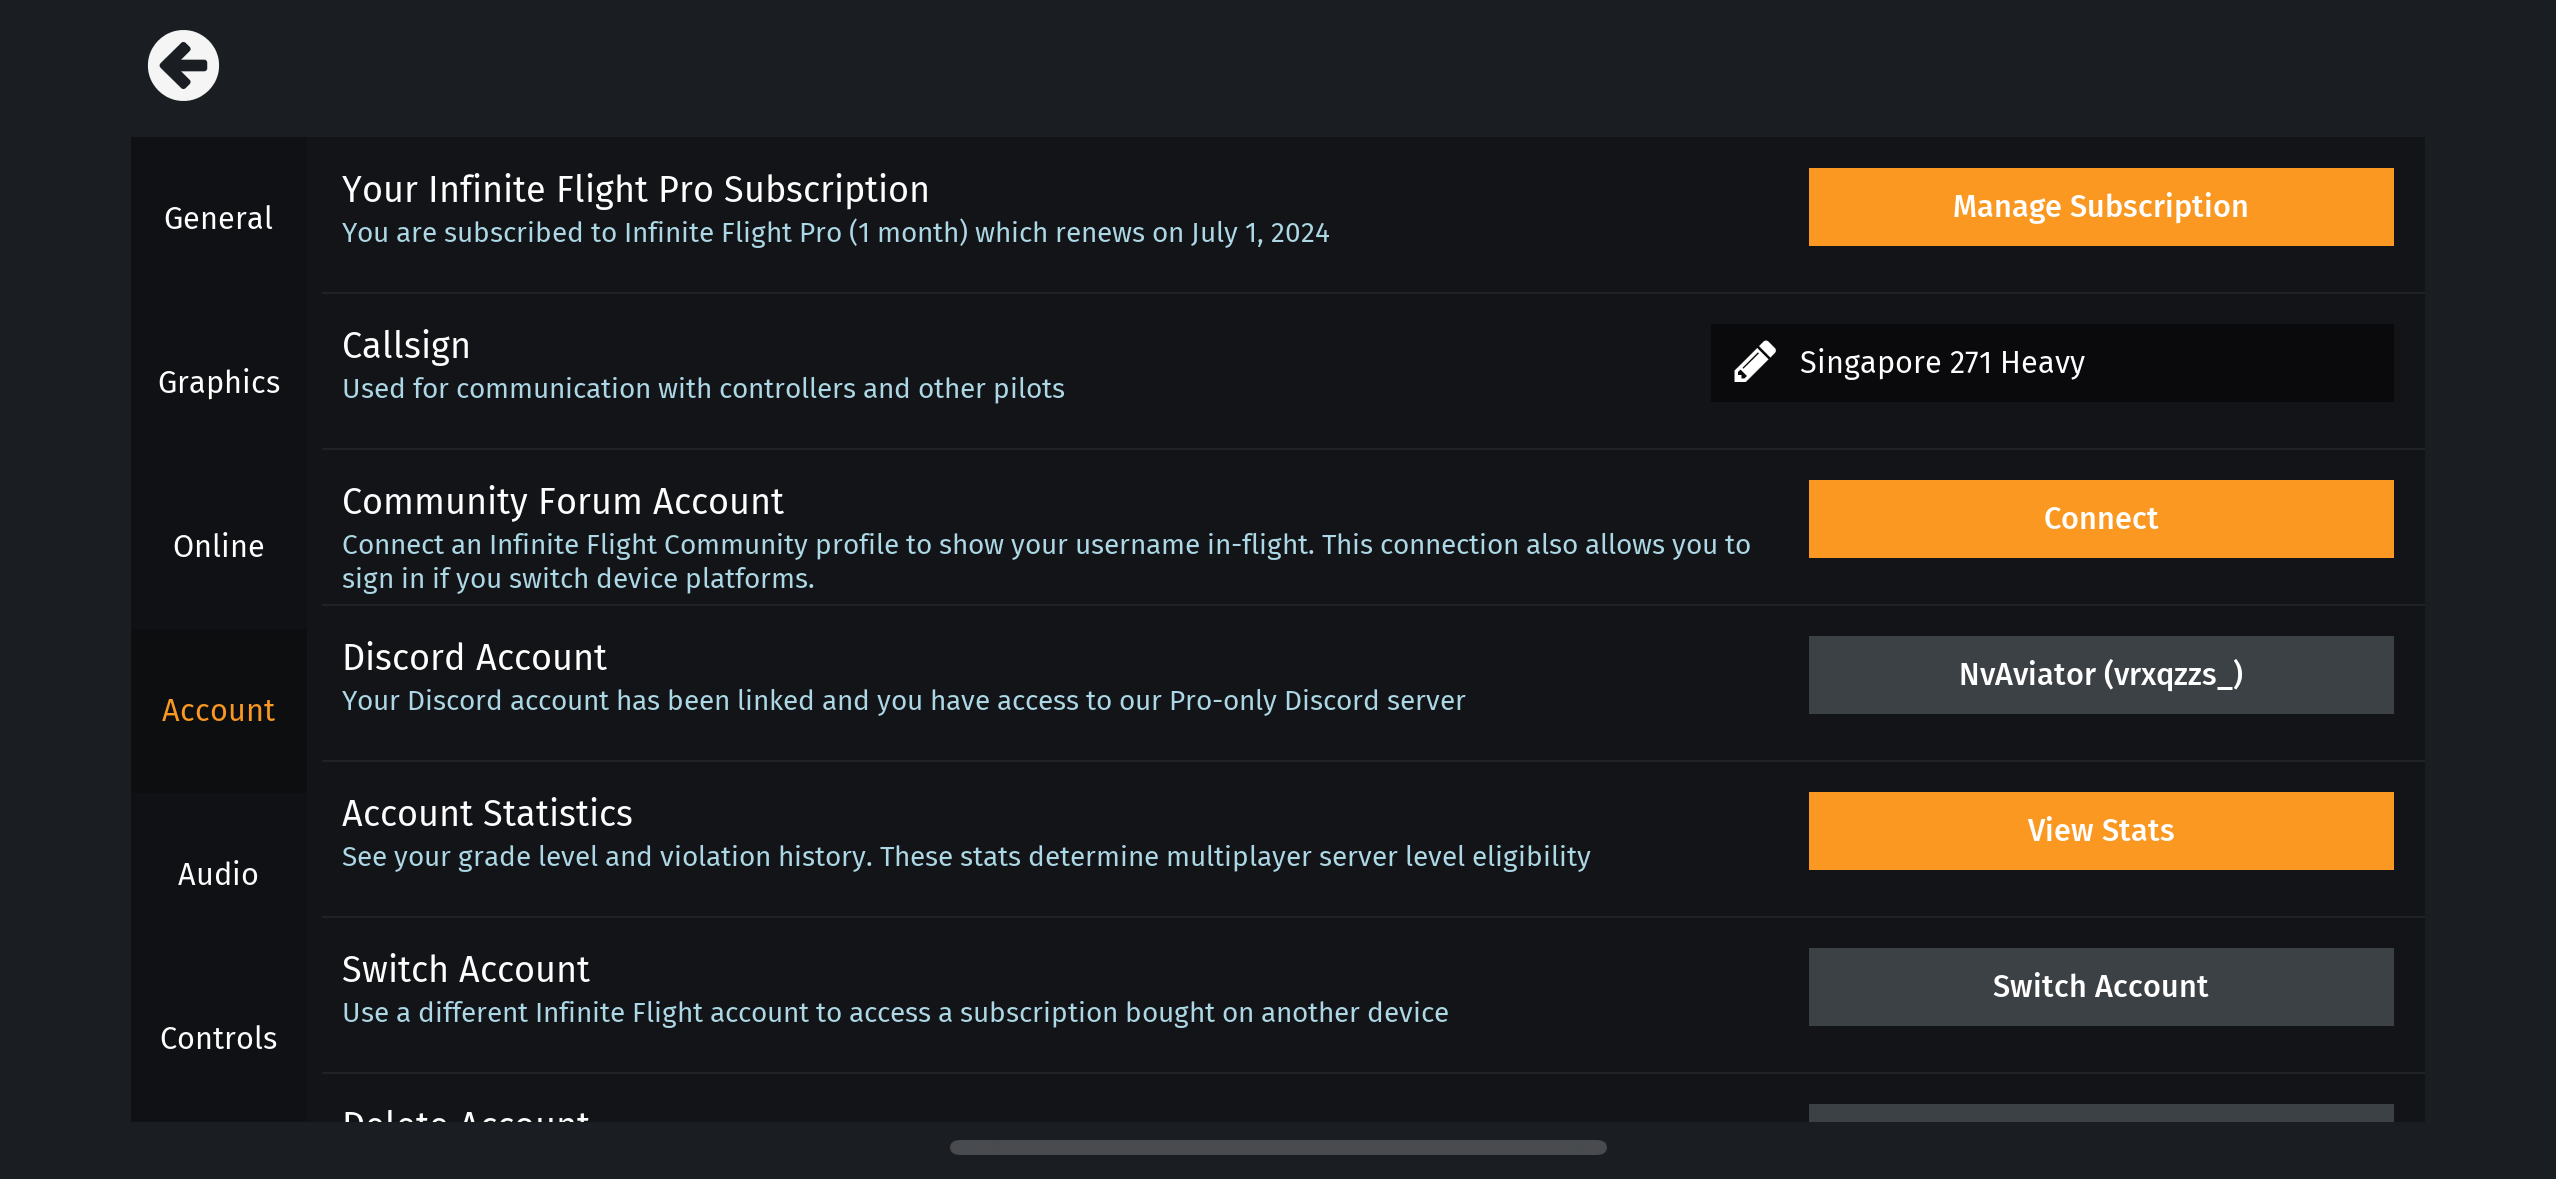
Task: Tap the home indicator bar at bottom
Action: coord(1278,1147)
